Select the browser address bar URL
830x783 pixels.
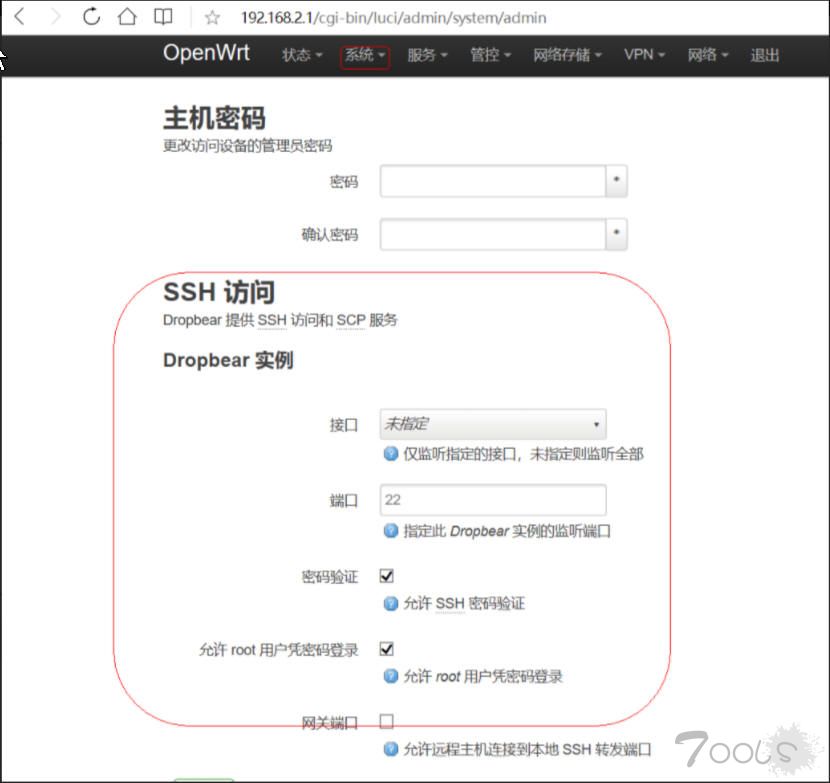tap(393, 18)
